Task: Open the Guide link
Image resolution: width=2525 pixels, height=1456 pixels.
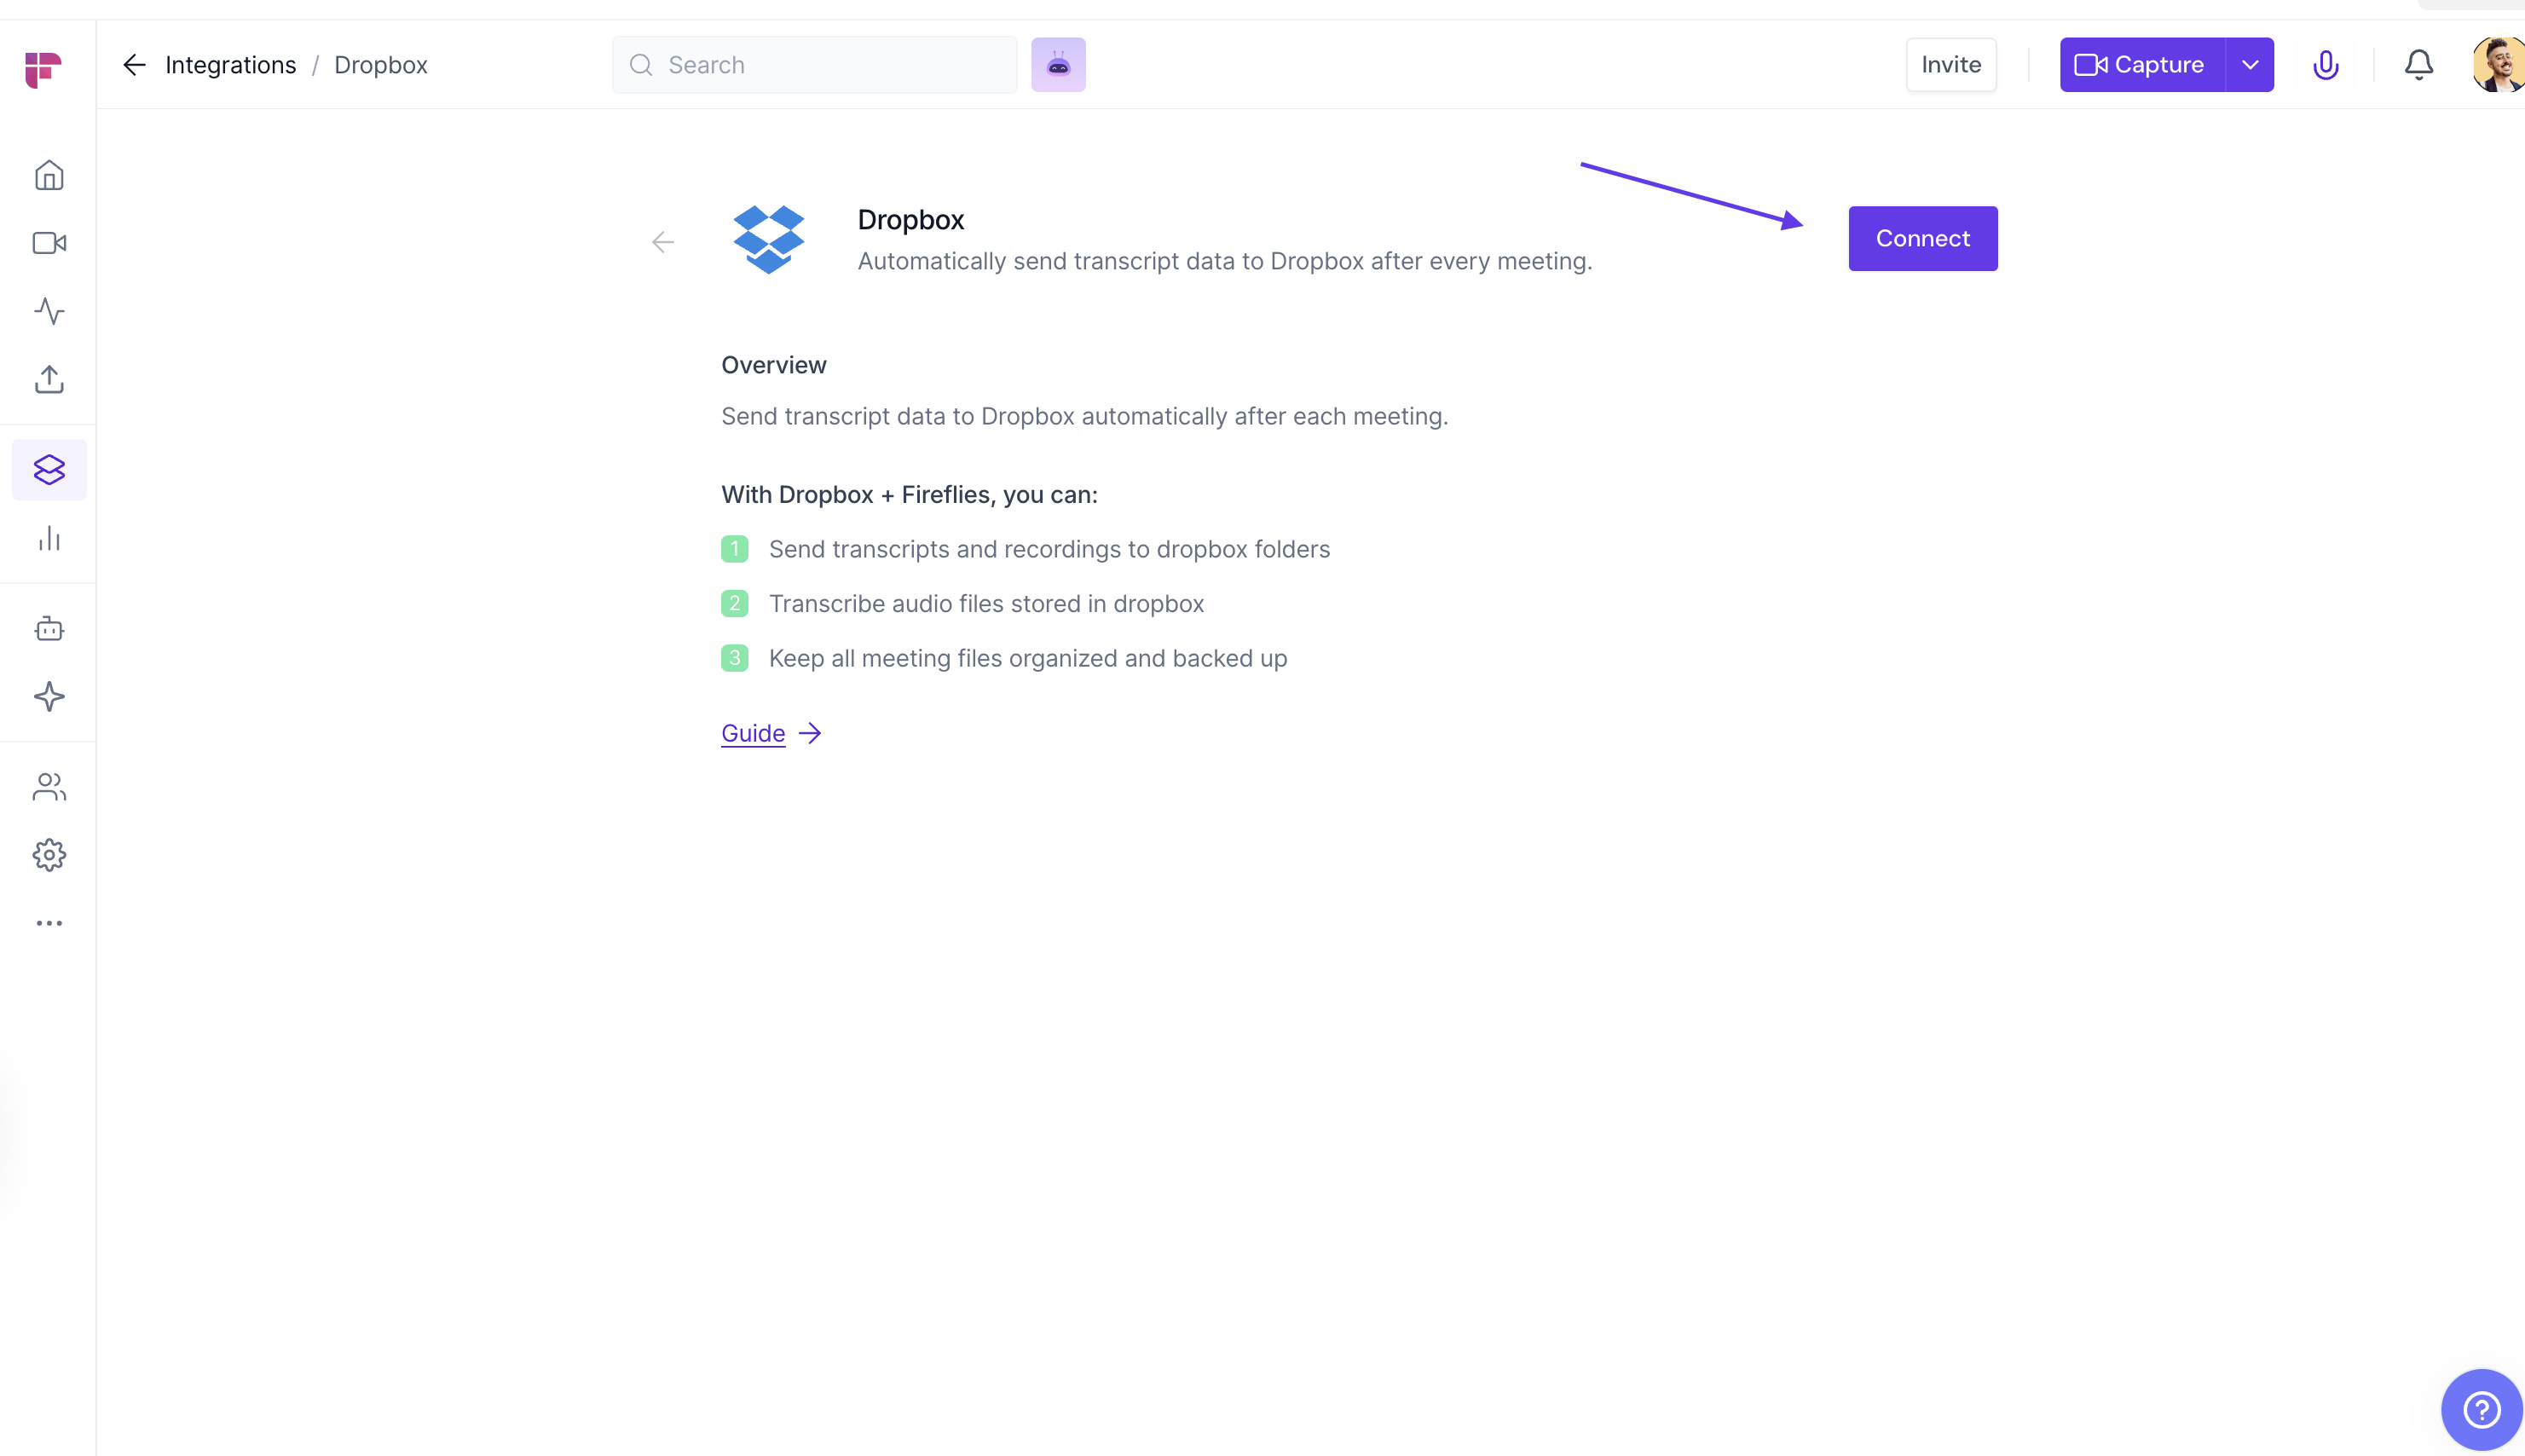Action: pos(753,733)
